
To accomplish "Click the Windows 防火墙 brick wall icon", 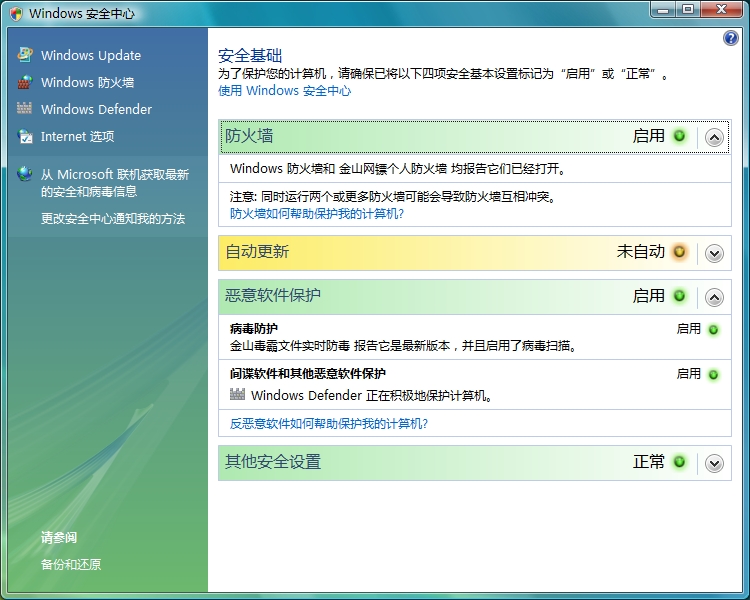I will pos(25,82).
